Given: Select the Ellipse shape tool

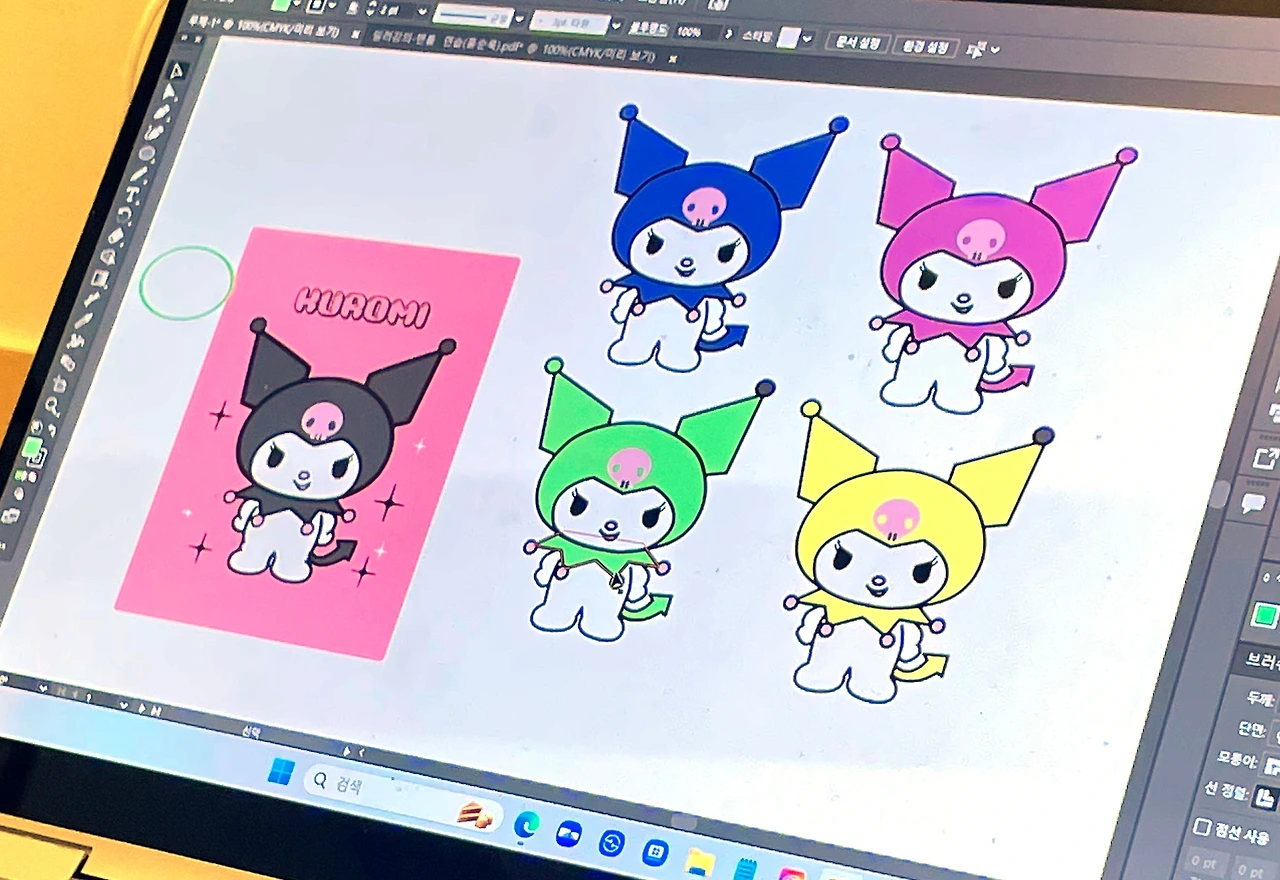Looking at the screenshot, I should (x=147, y=153).
